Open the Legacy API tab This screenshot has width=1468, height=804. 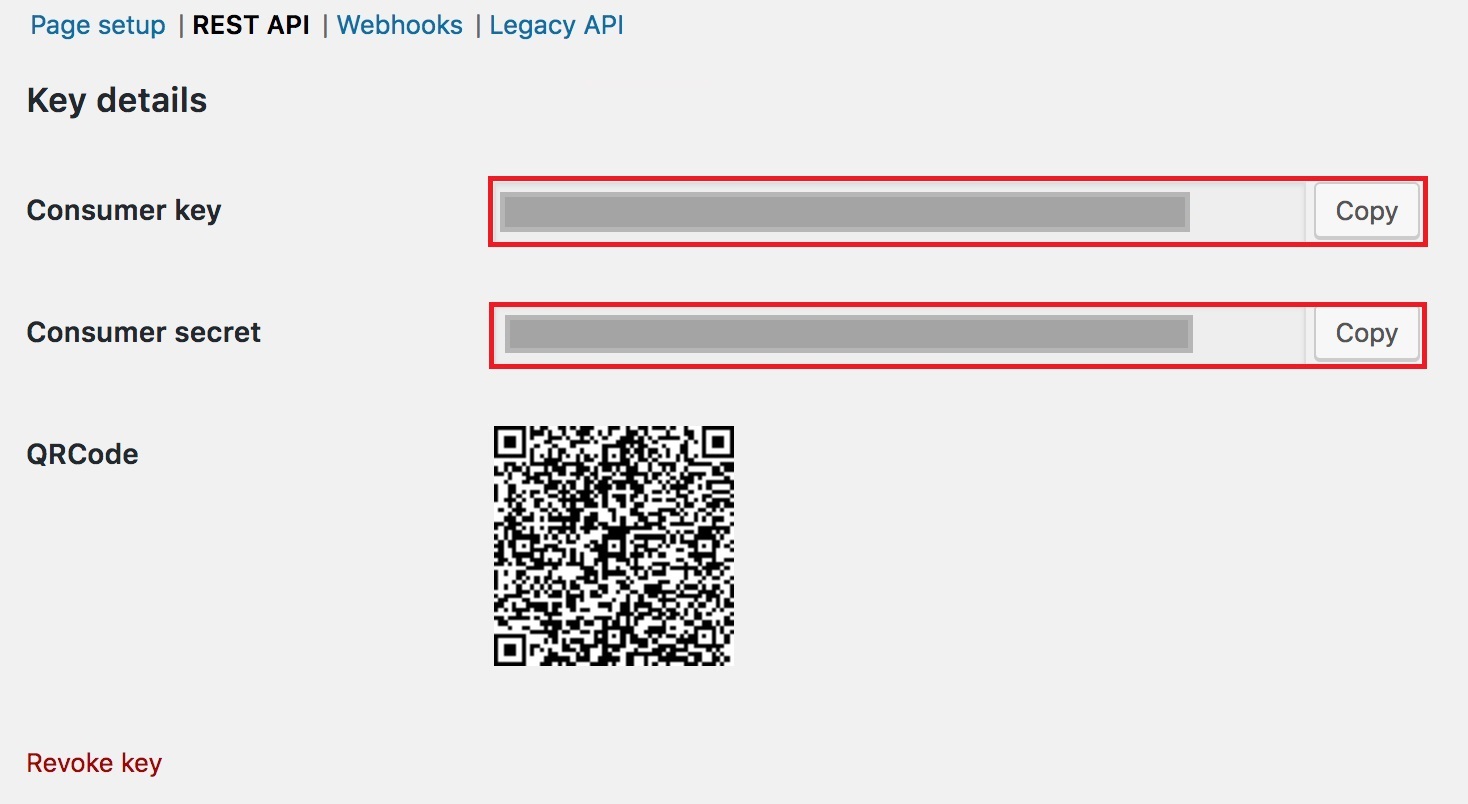[x=556, y=25]
